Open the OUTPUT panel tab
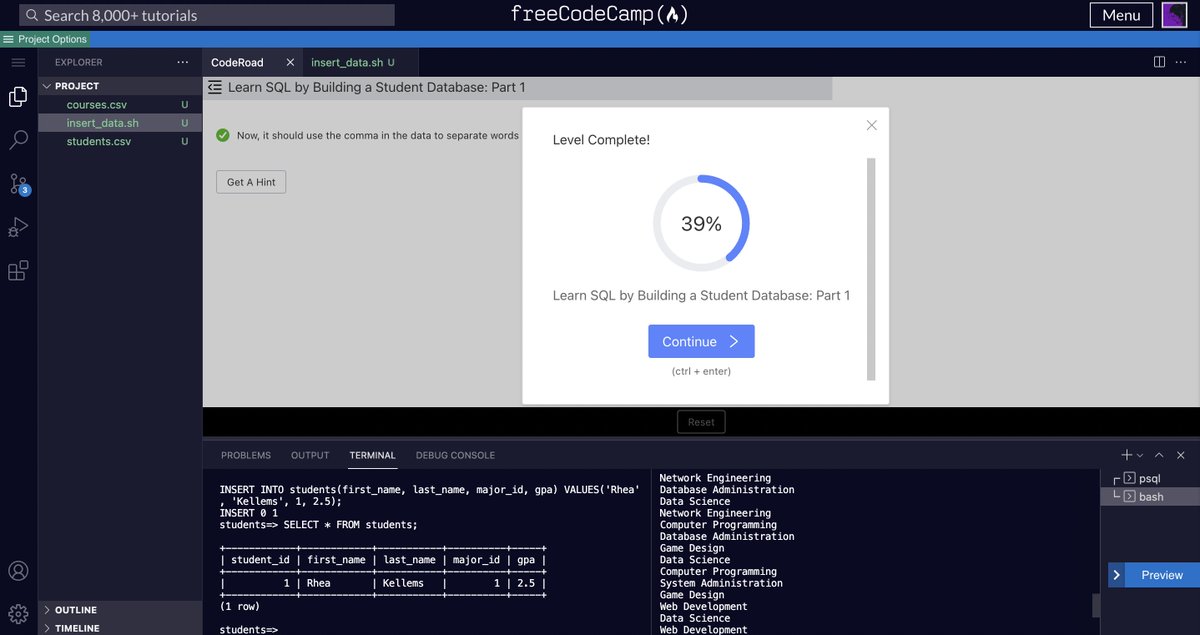This screenshot has height=635, width=1200. (x=310, y=455)
